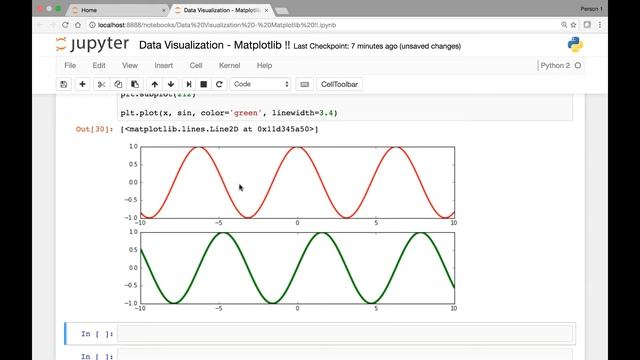Interrupt the kernel with the stop icon
This screenshot has width=640, height=360.
click(x=204, y=84)
